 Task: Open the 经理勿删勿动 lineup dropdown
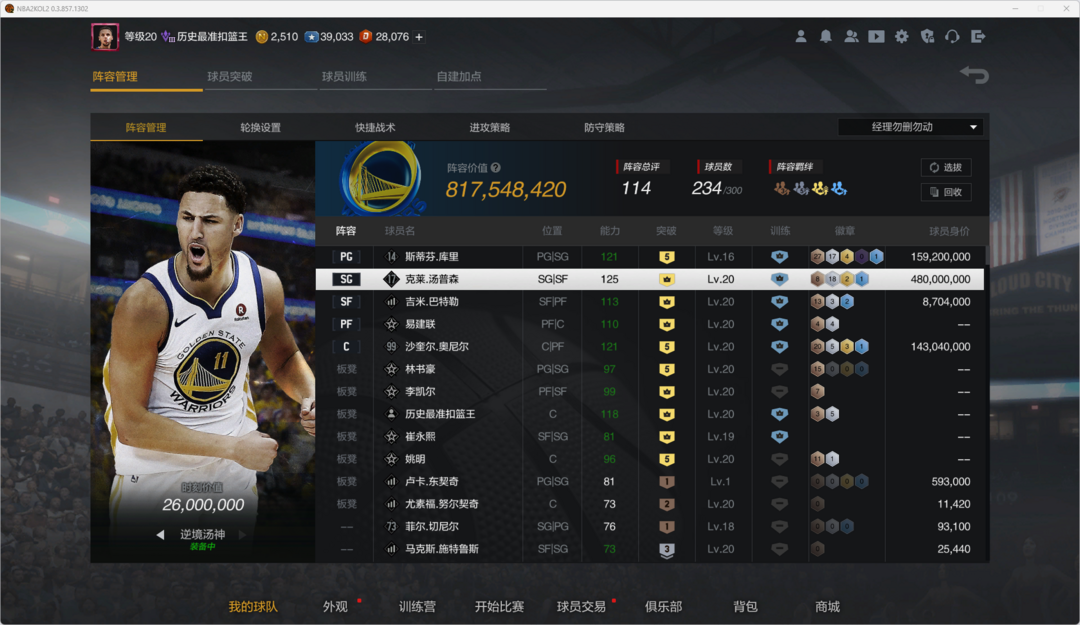pos(911,127)
